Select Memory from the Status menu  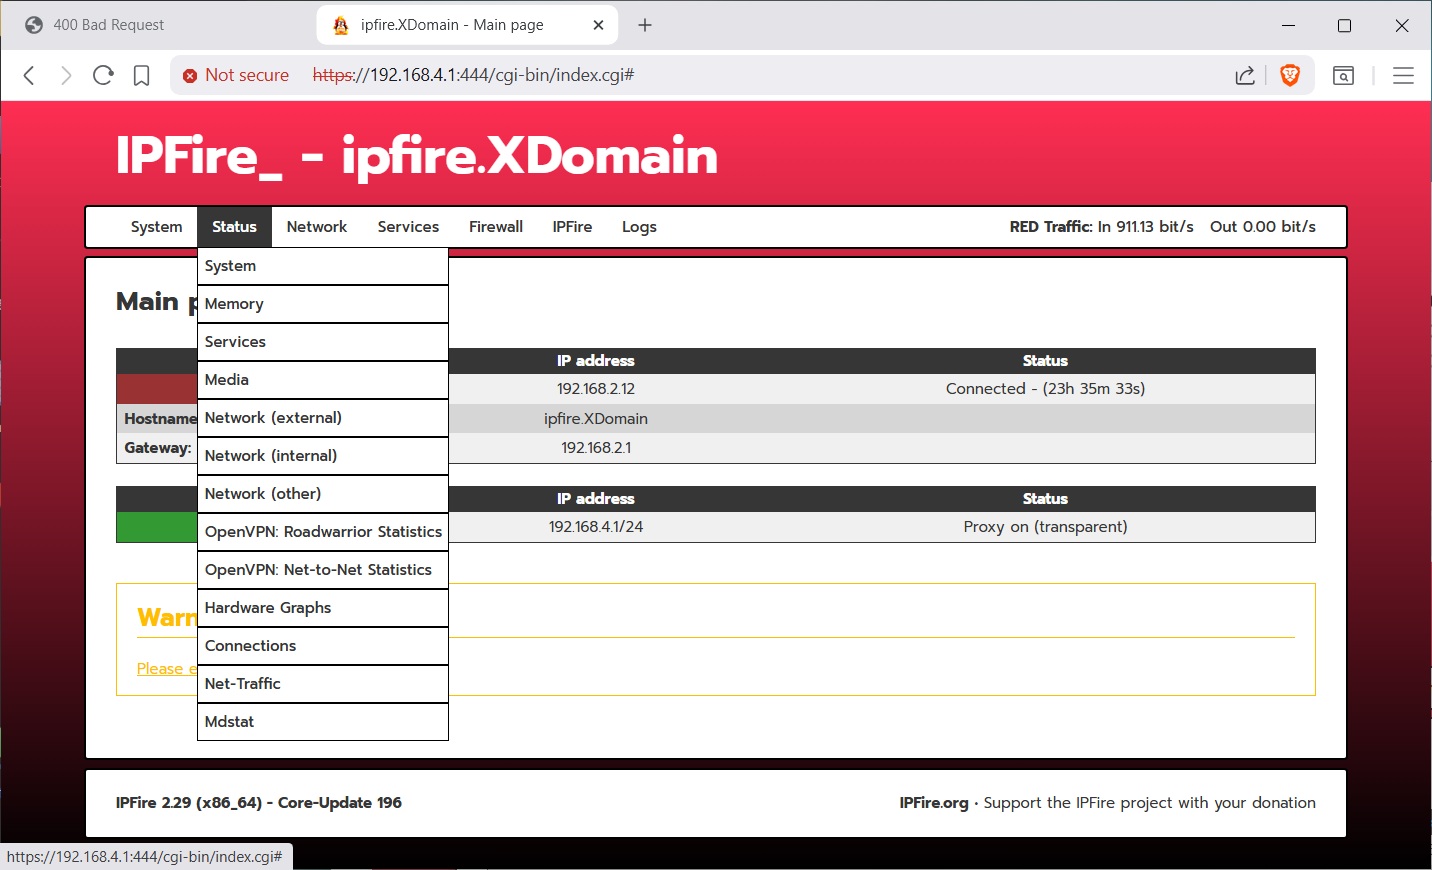tap(234, 304)
